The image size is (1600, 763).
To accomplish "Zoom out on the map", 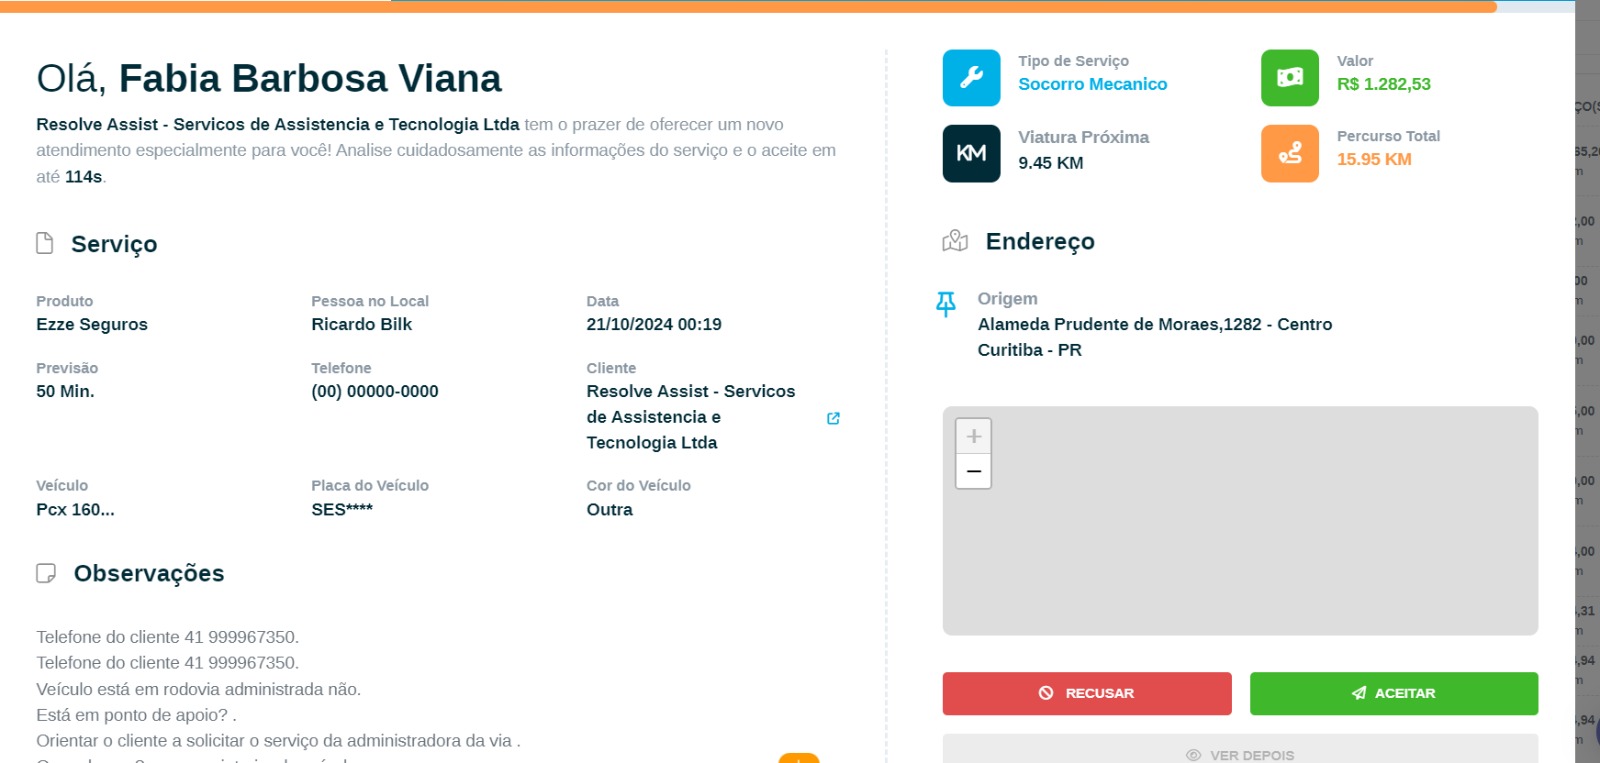I will (x=973, y=471).
